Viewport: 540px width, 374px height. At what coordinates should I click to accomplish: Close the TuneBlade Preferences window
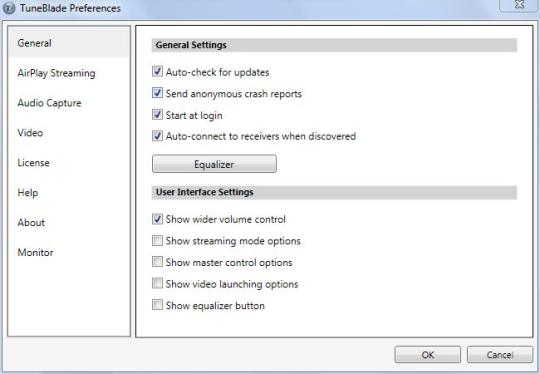click(519, 5)
